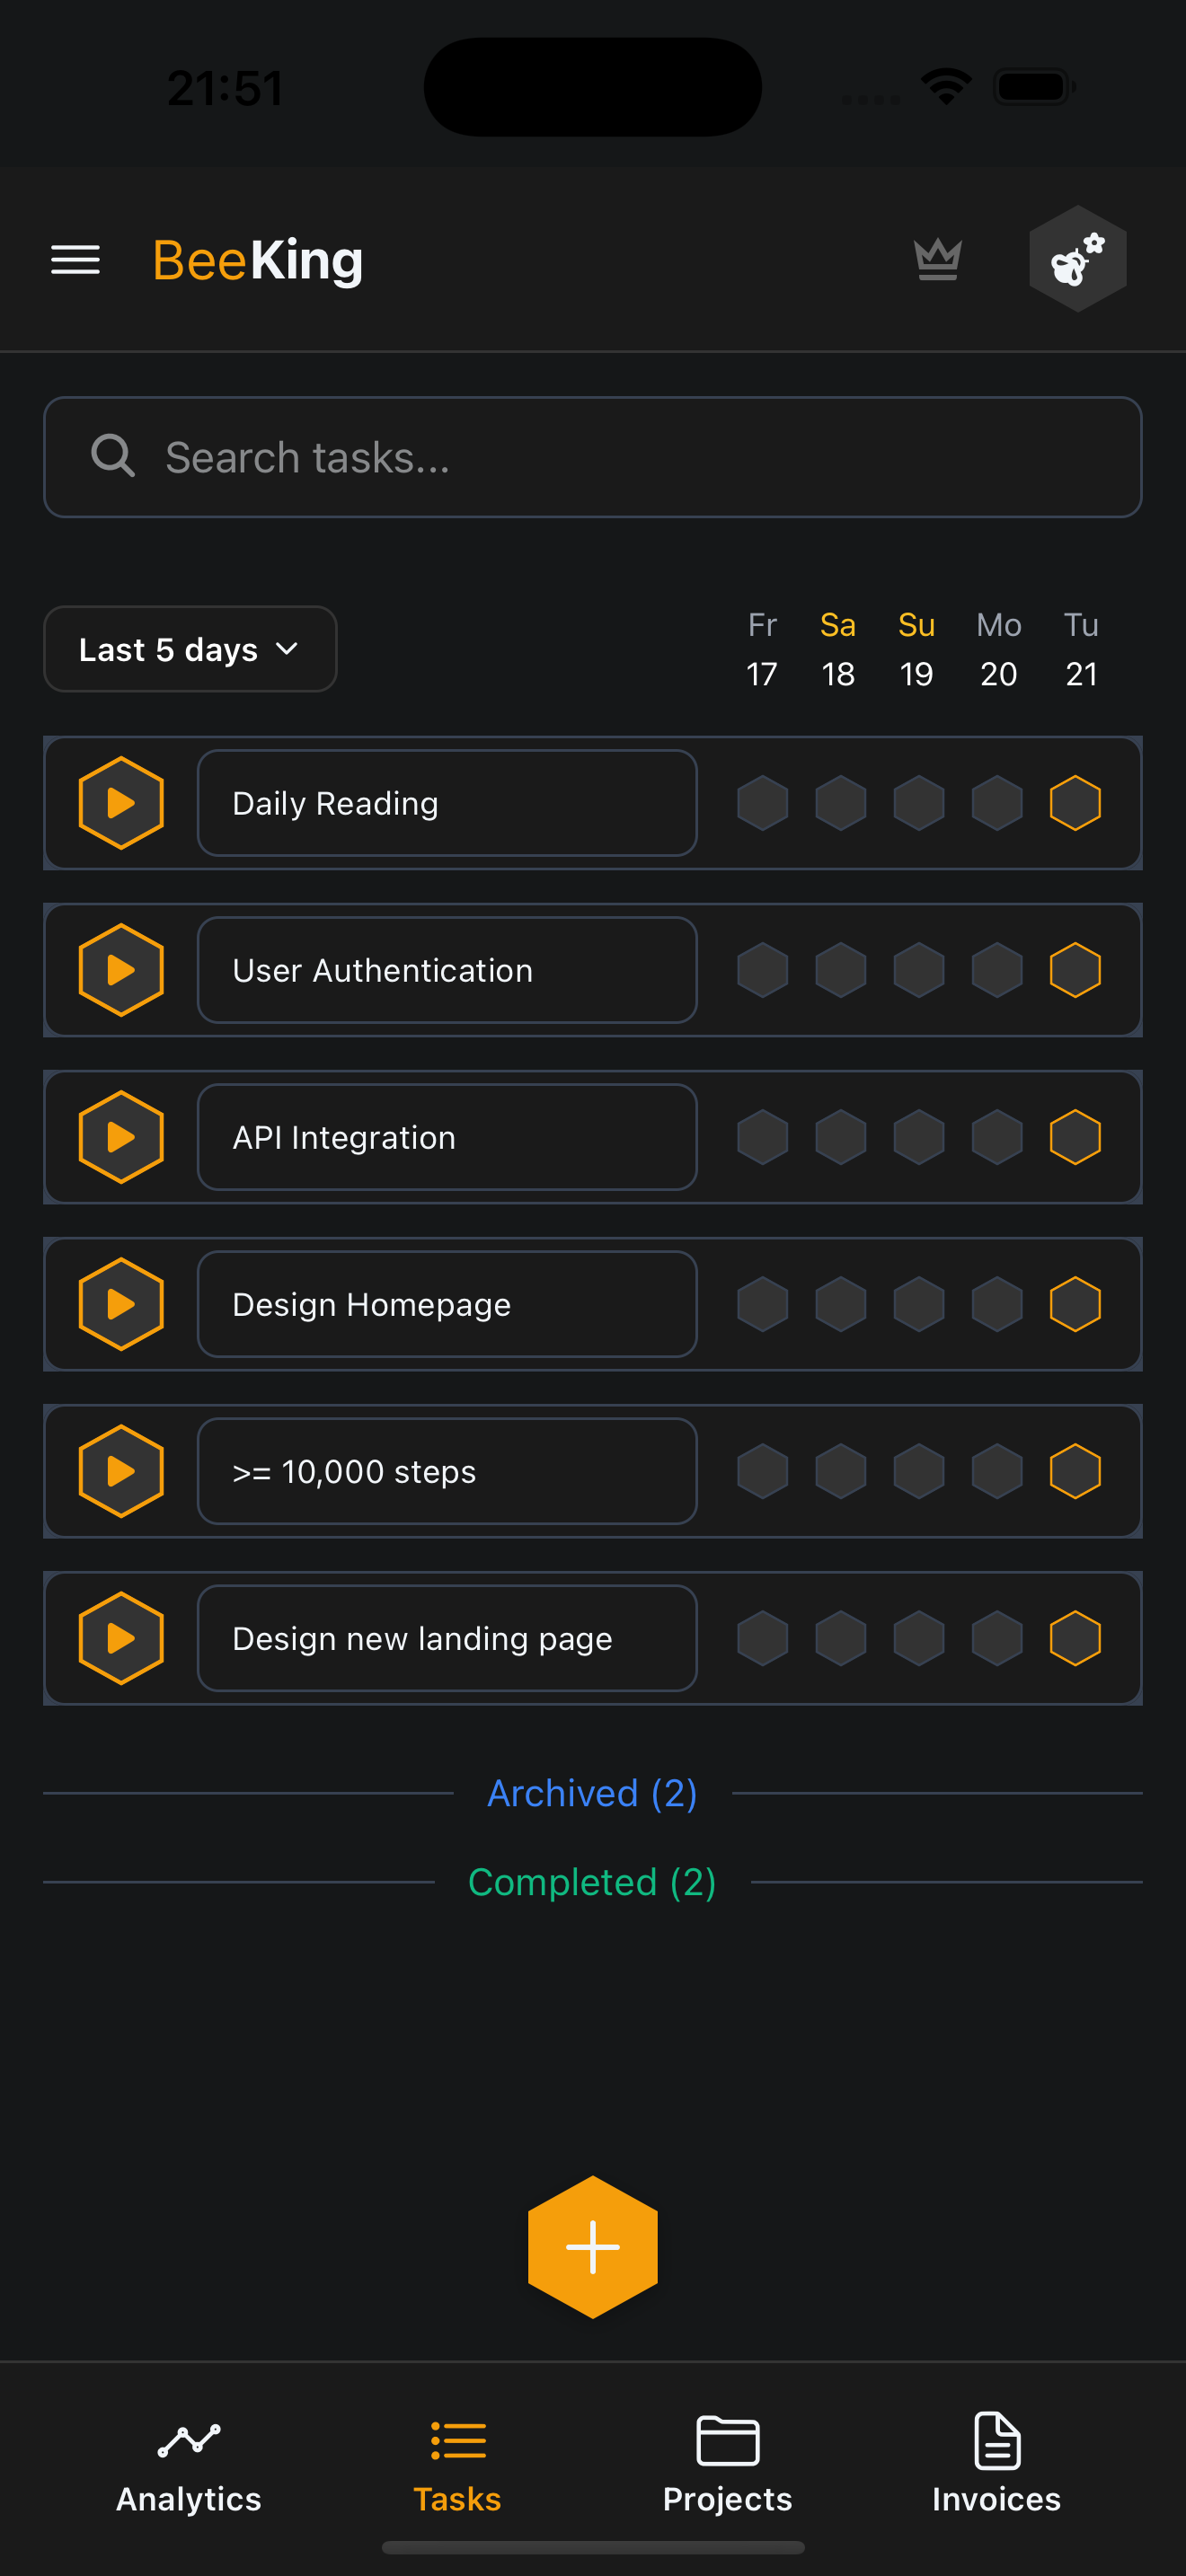Select the Su 19 day header

point(917,649)
